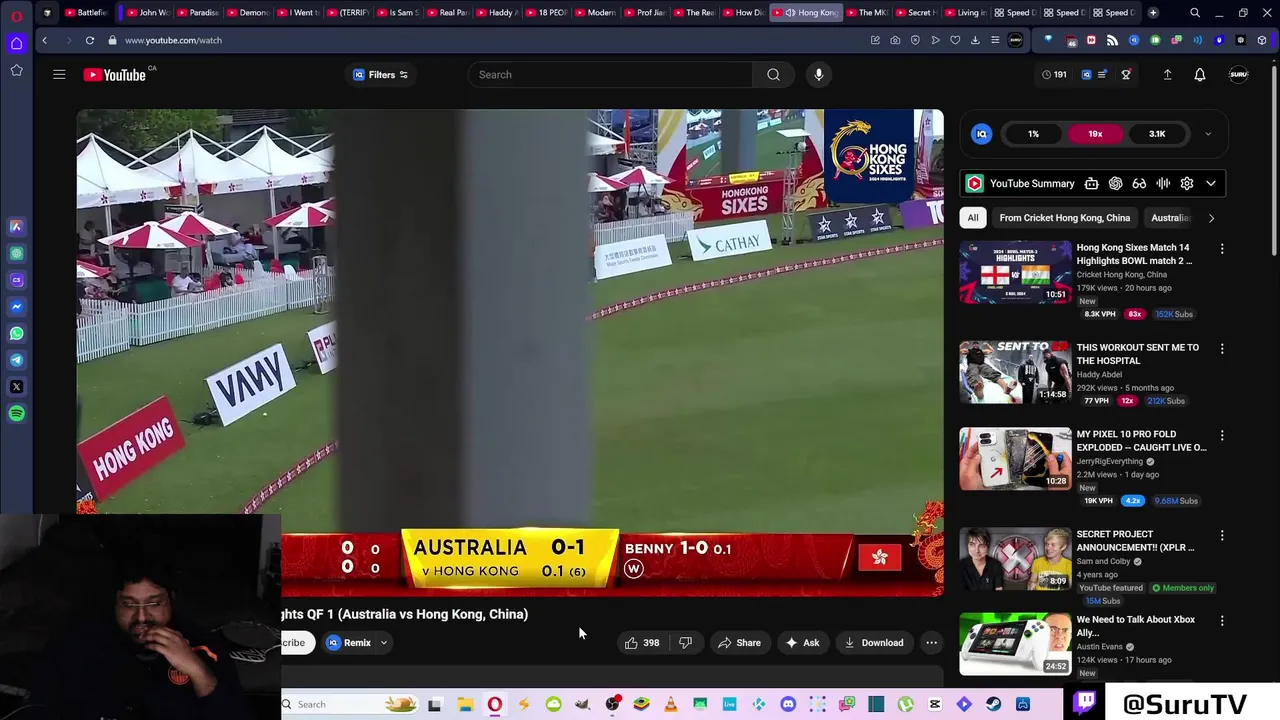Image resolution: width=1280 pixels, height=720 pixels.
Task: Open Austin Evans channel link
Action: (x=1098, y=647)
